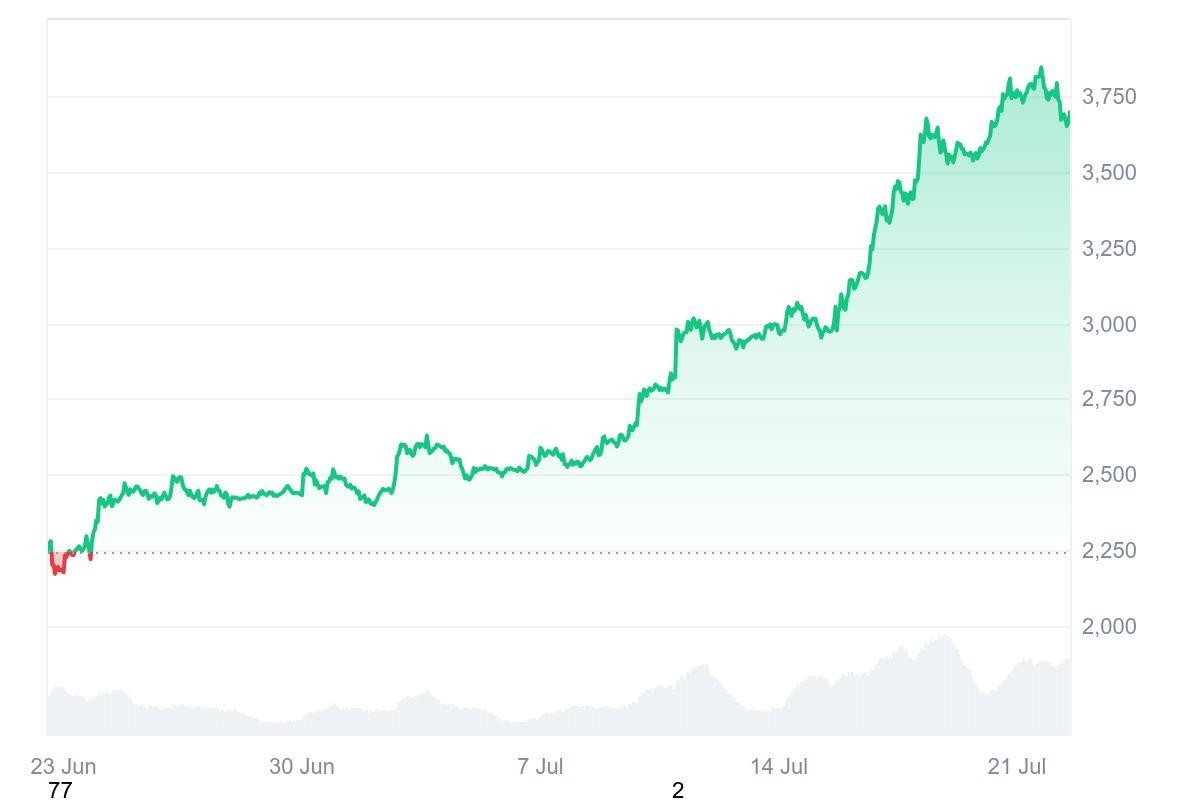Select the 3,250 price axis label

[x=1109, y=249]
